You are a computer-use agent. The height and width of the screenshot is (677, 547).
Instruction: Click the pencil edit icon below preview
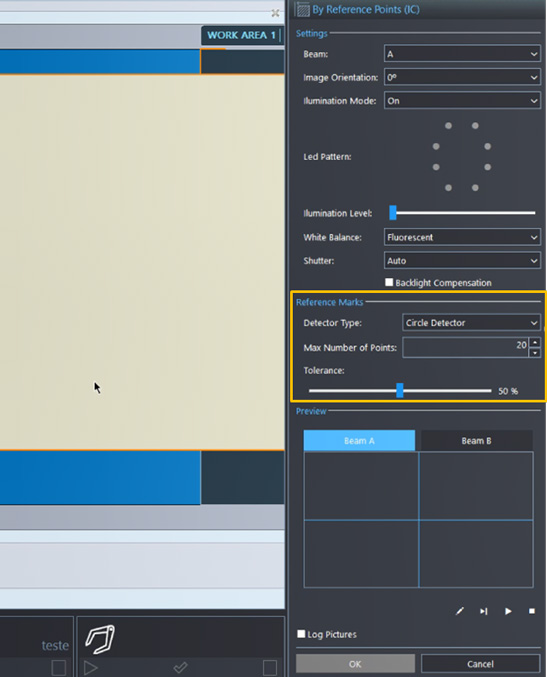460,611
